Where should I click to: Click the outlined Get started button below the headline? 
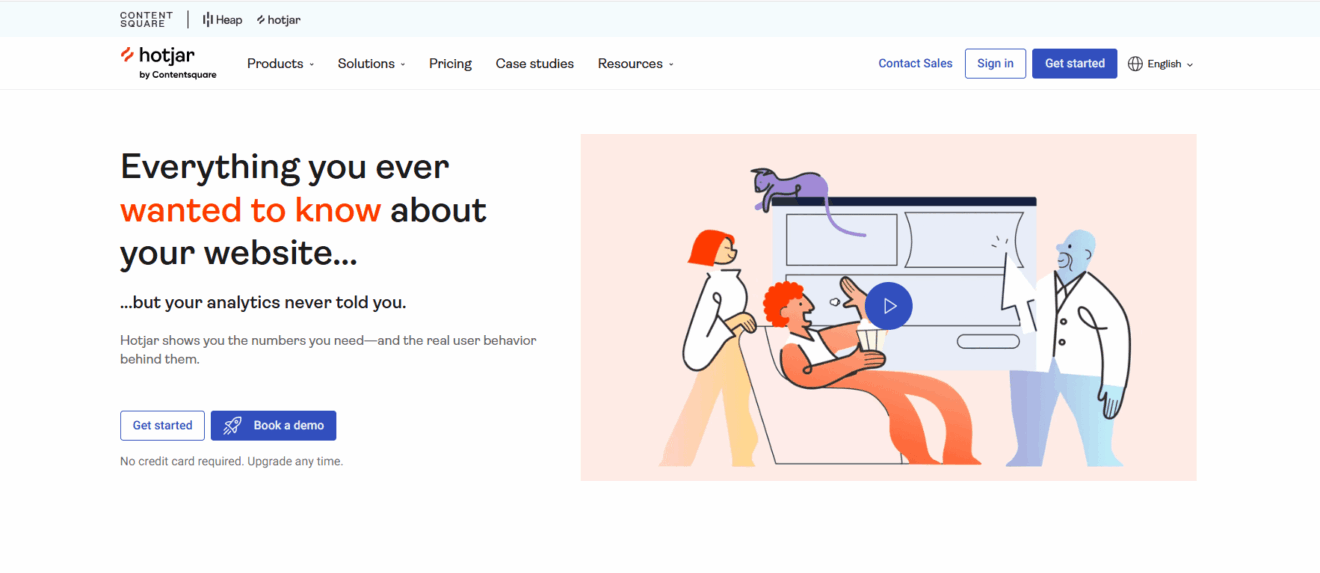coord(162,425)
